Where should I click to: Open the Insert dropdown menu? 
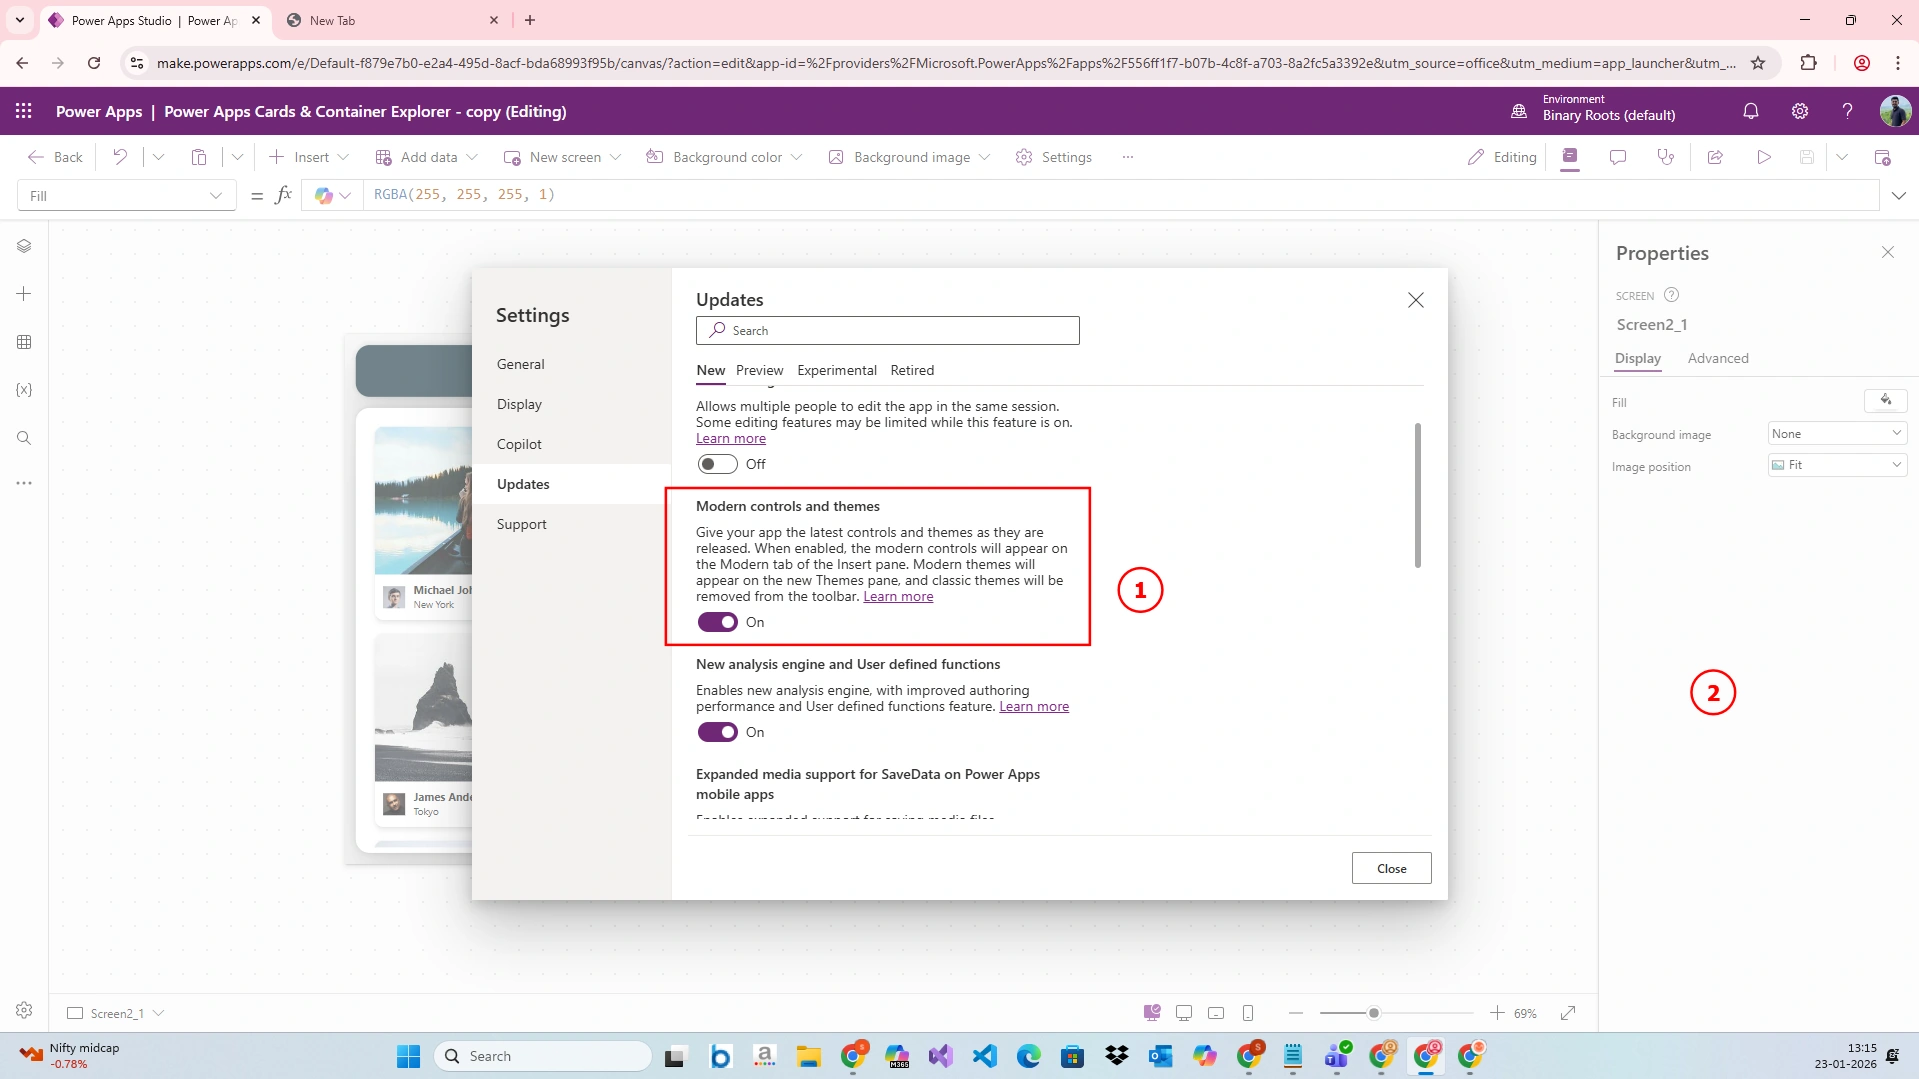(x=310, y=157)
